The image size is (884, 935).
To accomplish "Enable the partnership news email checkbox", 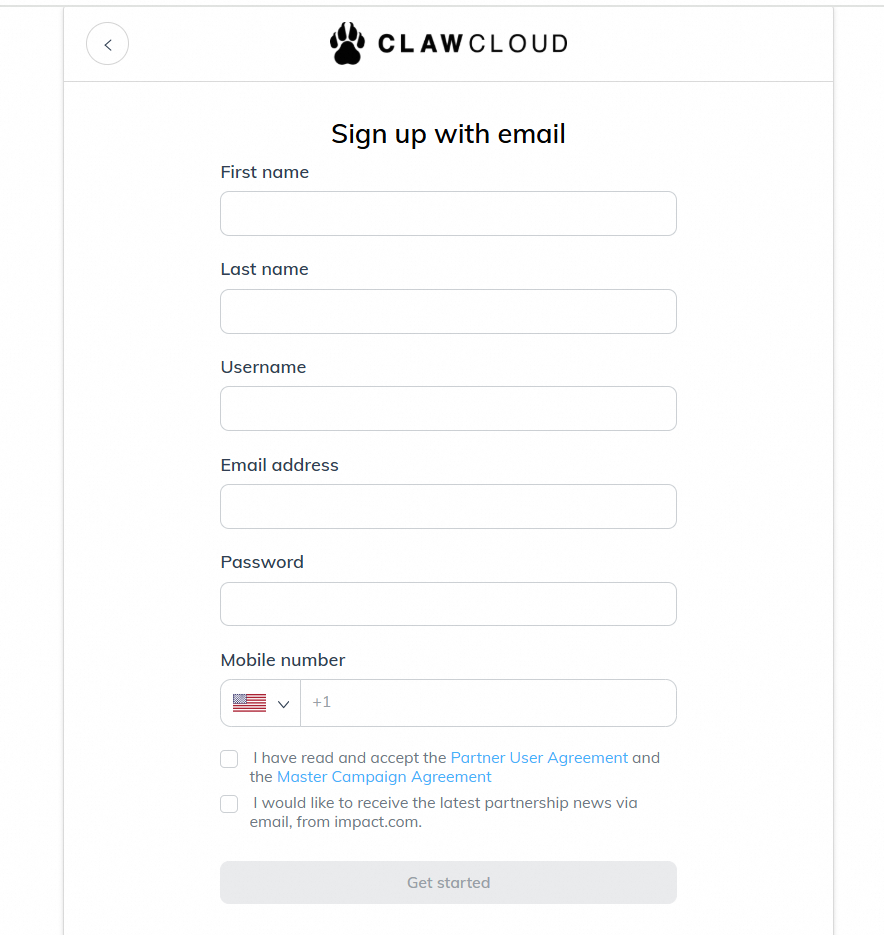I will pyautogui.click(x=230, y=804).
